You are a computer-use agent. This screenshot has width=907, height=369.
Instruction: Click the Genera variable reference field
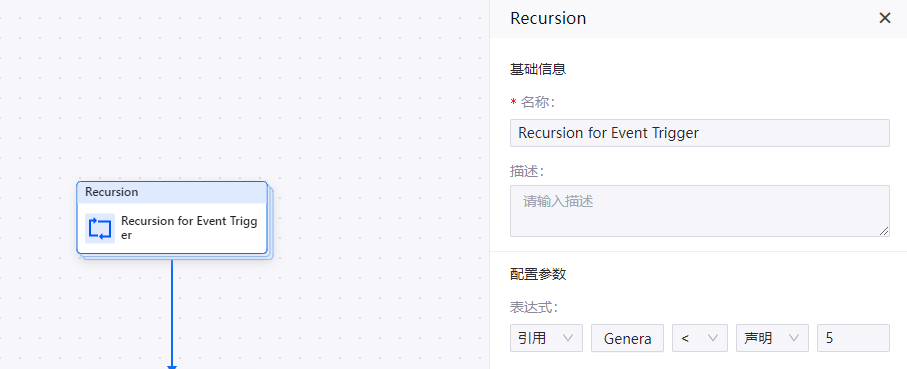[627, 338]
